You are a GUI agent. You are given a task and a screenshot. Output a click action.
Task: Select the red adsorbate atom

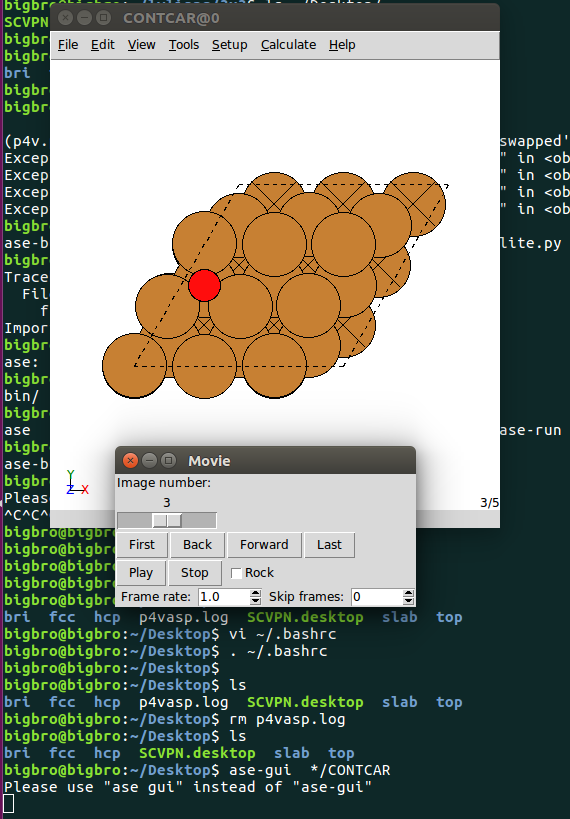(x=204, y=285)
